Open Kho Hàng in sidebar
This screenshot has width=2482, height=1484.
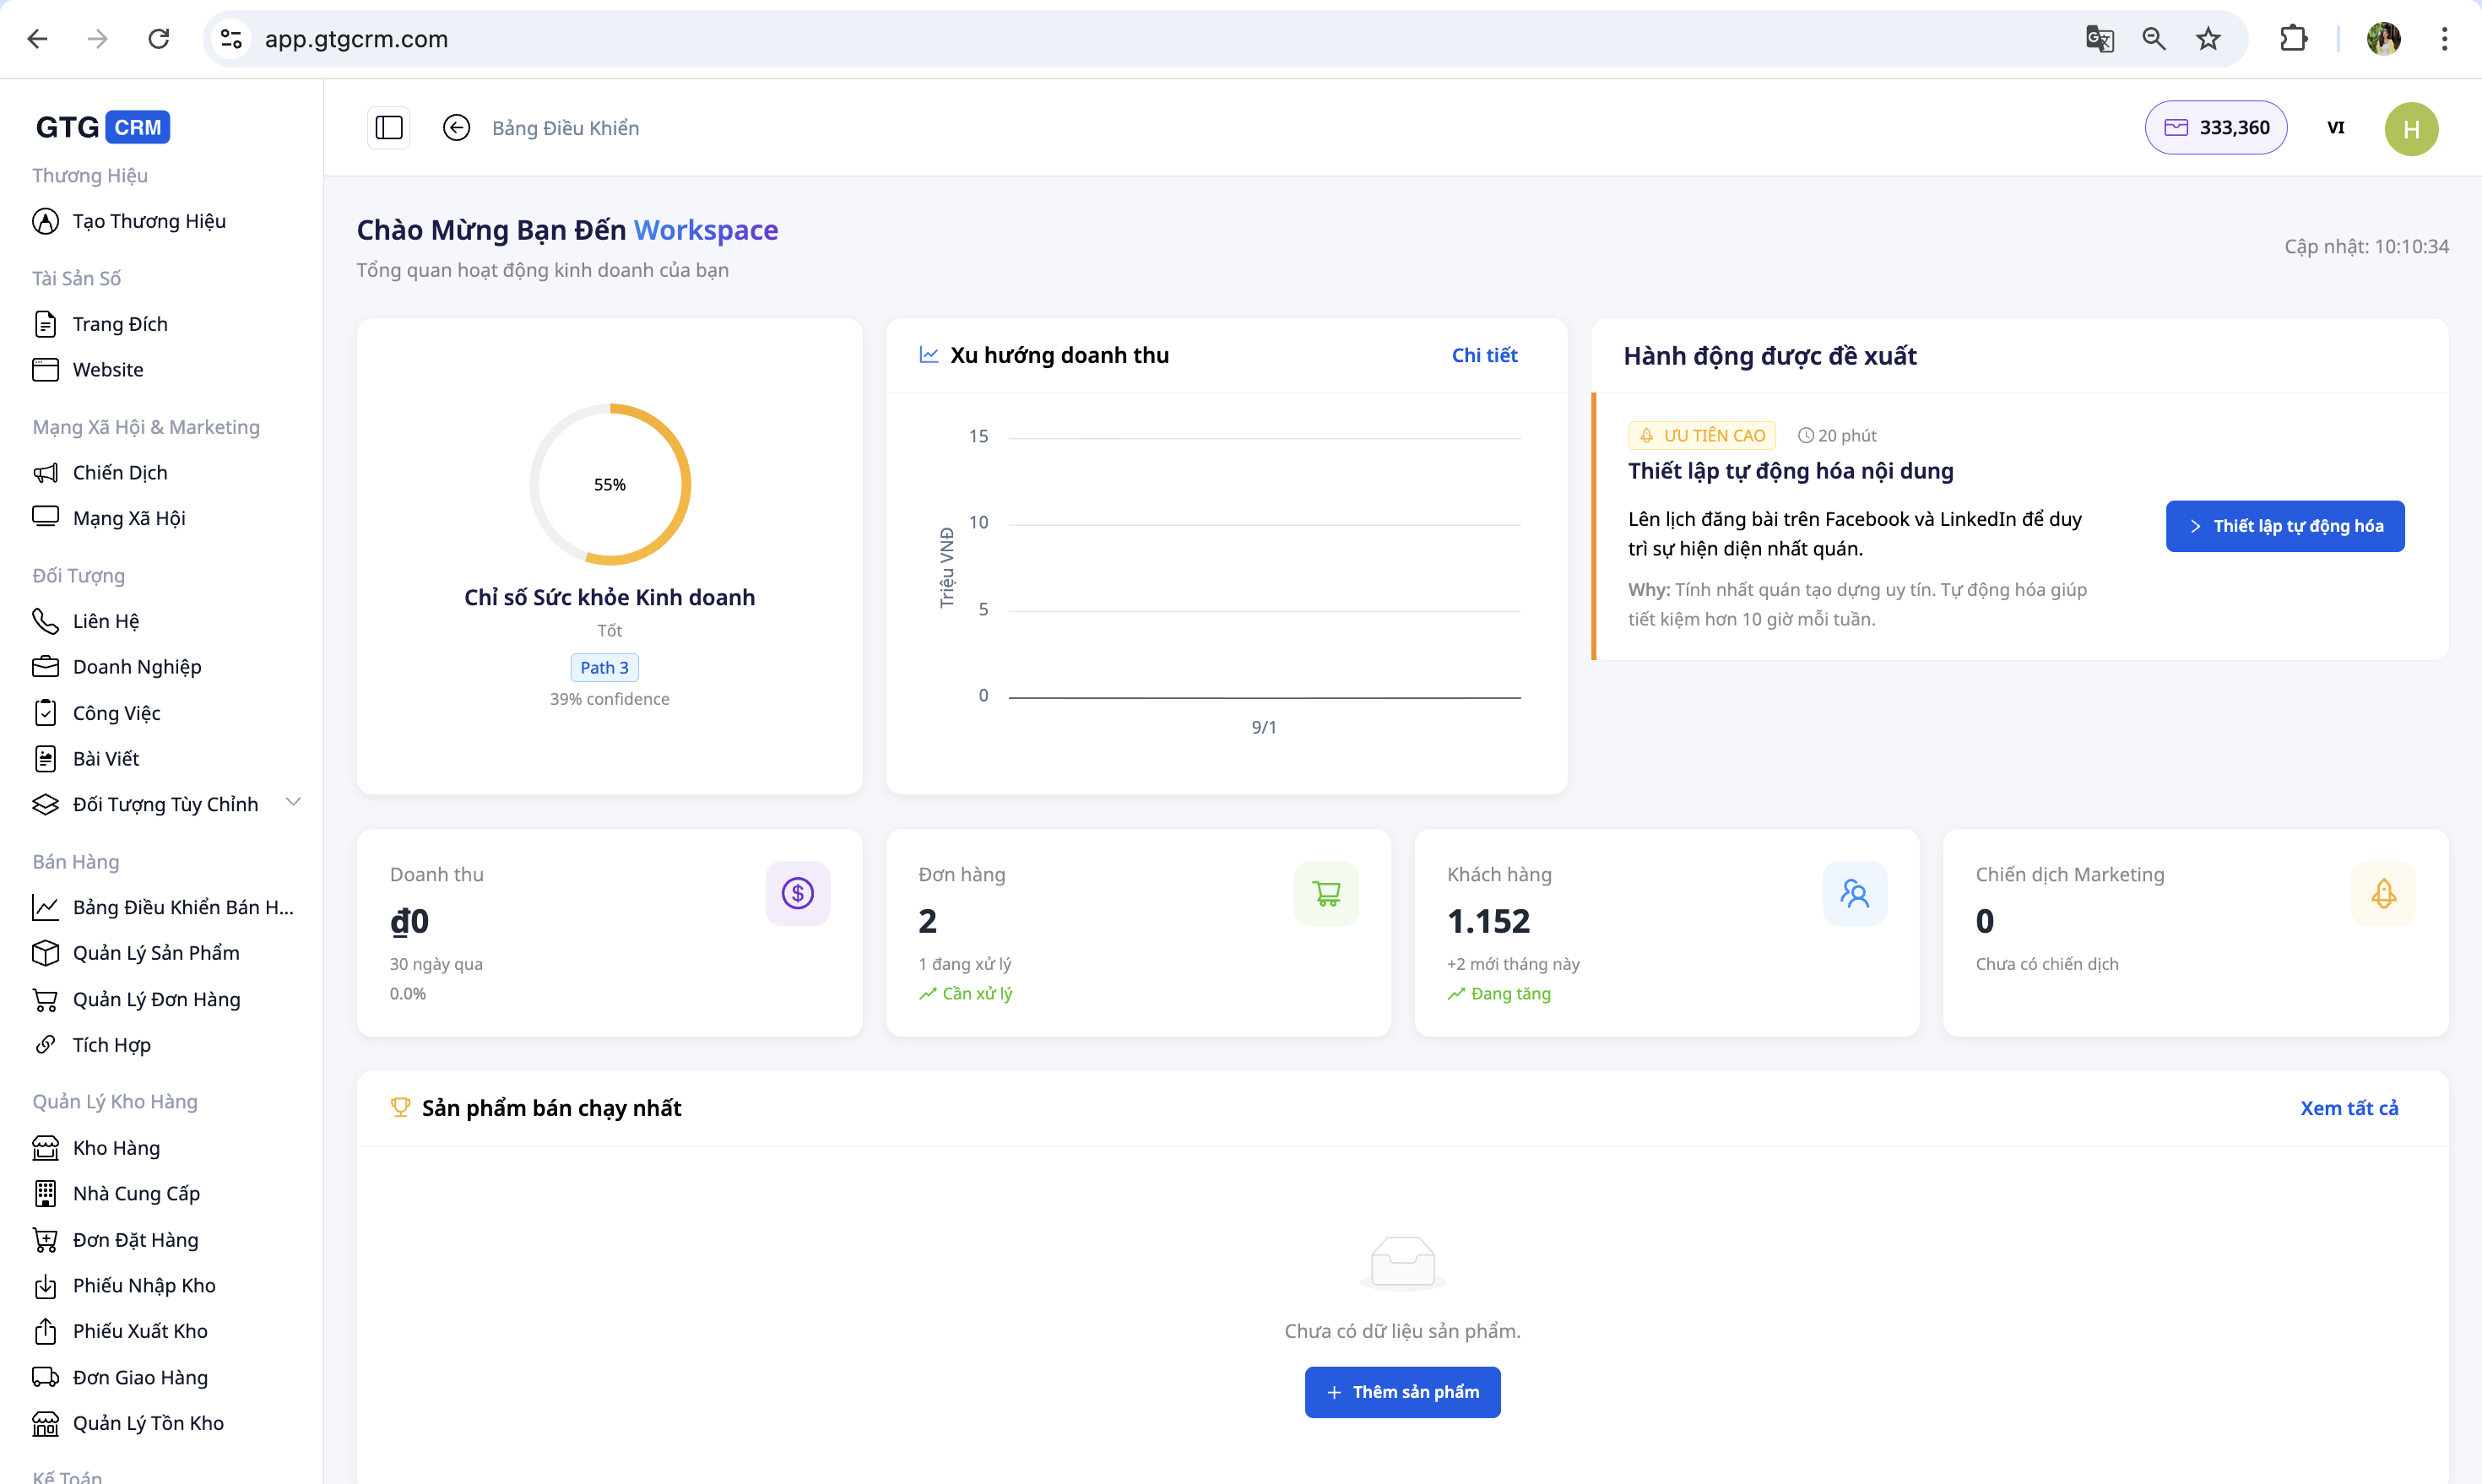click(116, 1148)
